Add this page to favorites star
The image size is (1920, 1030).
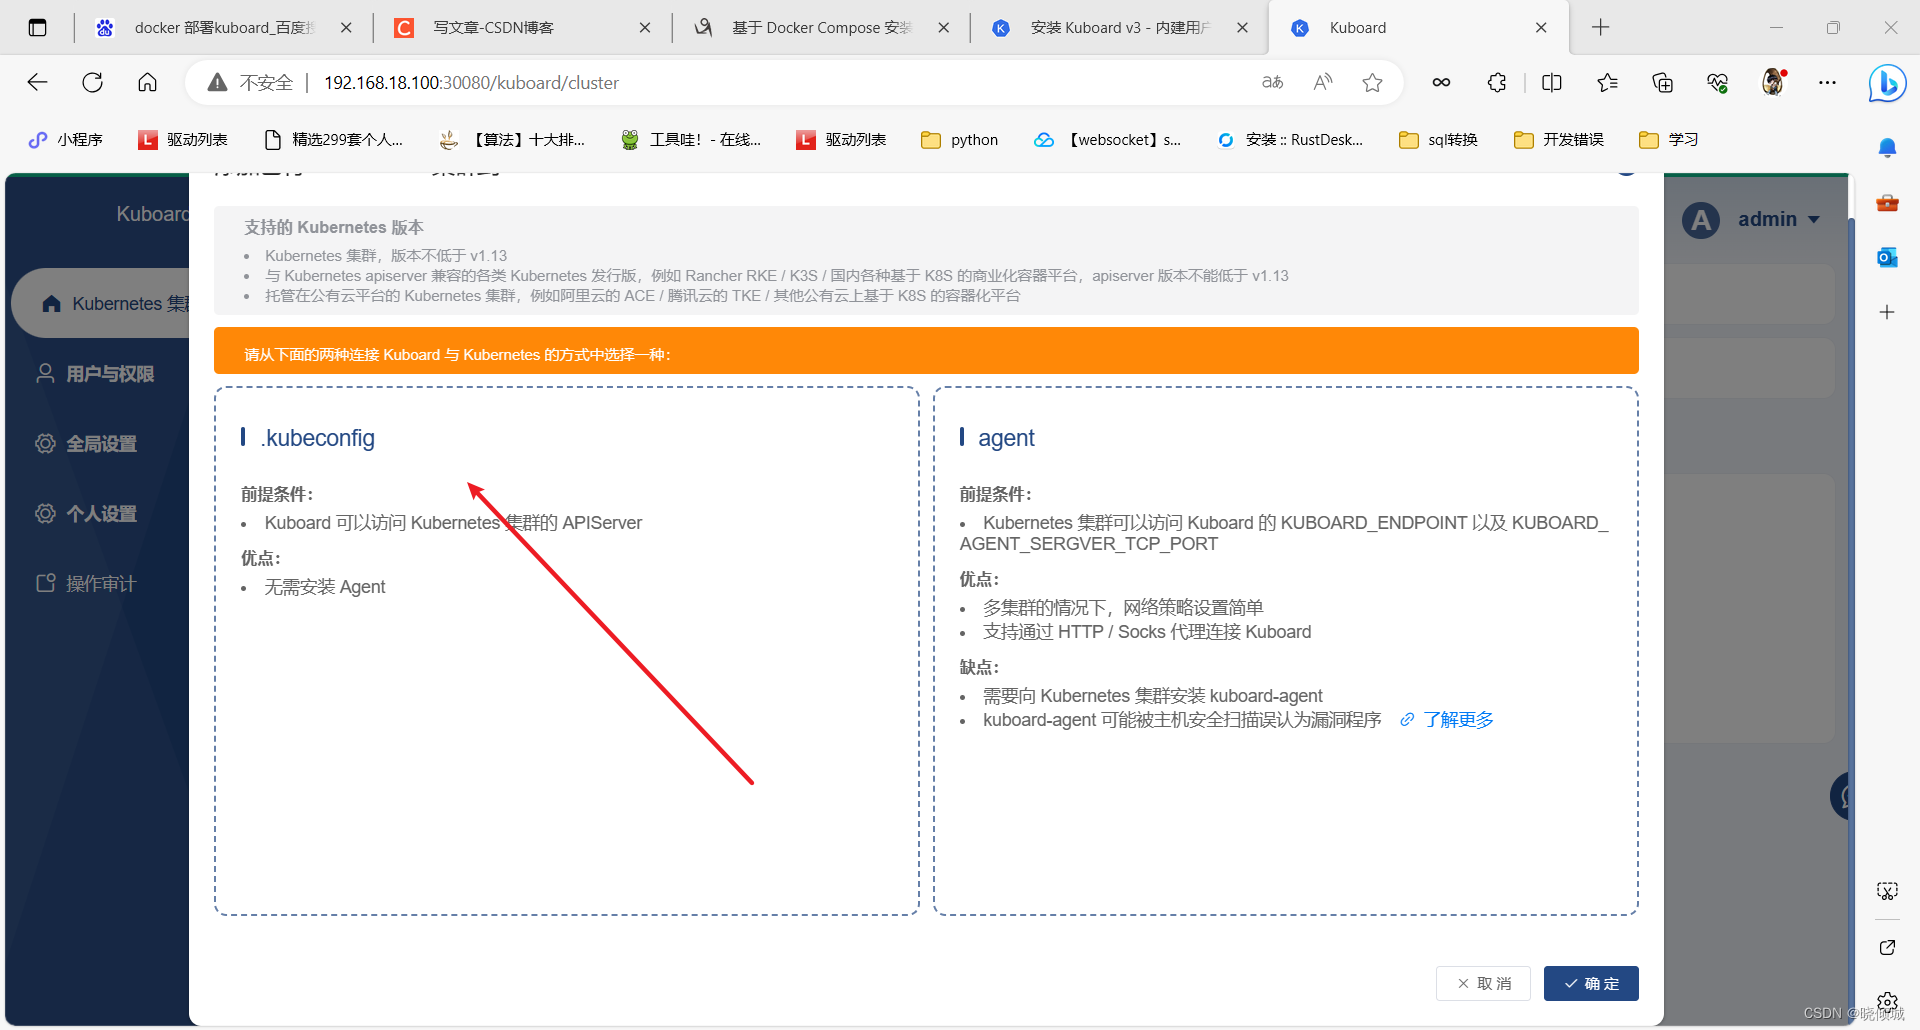pos(1372,82)
